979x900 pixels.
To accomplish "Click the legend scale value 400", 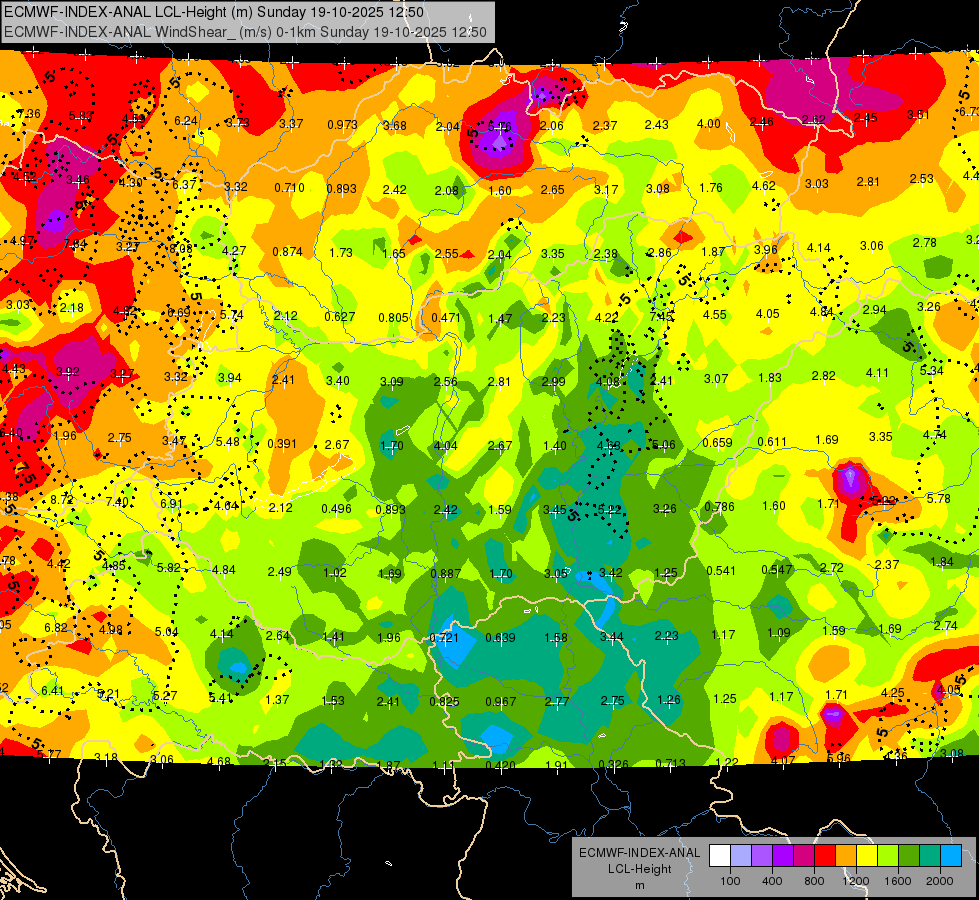I will pyautogui.click(x=772, y=881).
